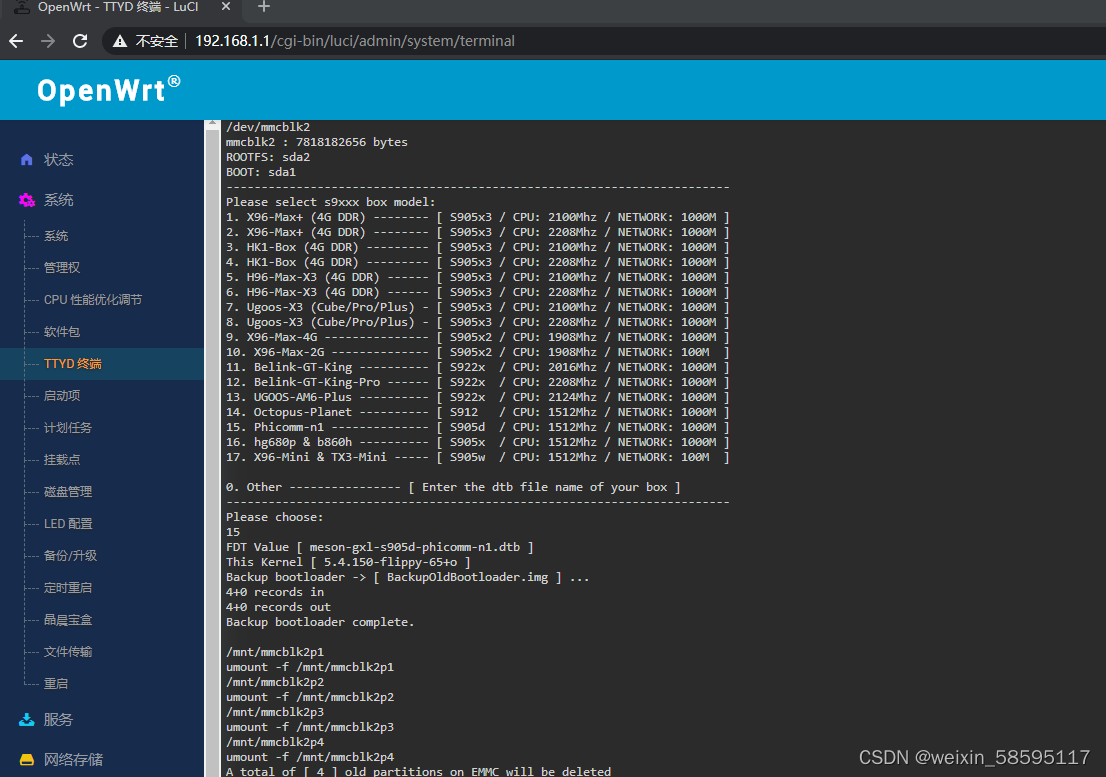The width and height of the screenshot is (1106, 777).
Task: Click the terminal scroll-up arrow
Action: point(212,124)
